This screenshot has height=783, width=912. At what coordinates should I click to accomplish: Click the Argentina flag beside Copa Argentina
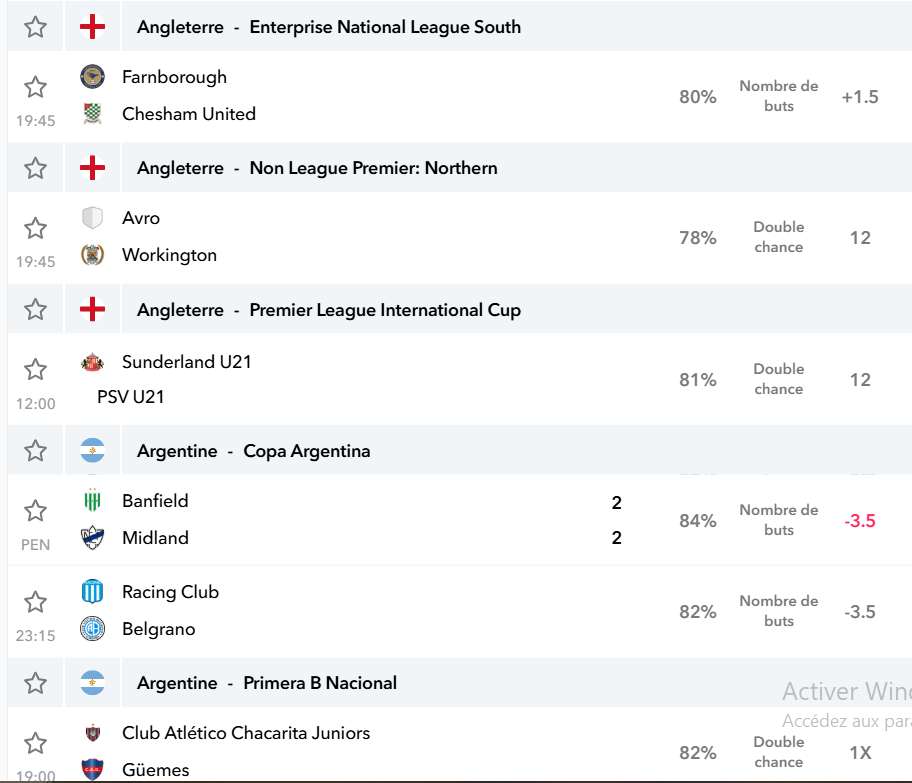coord(92,451)
